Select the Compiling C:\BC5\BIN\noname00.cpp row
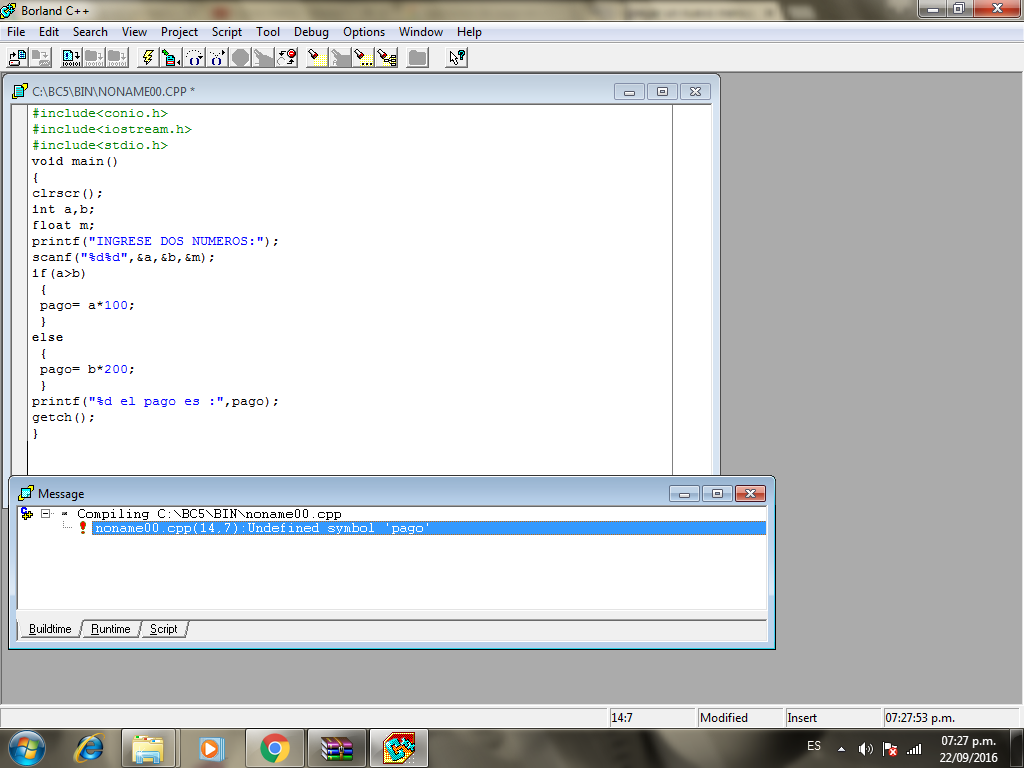Image resolution: width=1024 pixels, height=768 pixels. click(209, 514)
